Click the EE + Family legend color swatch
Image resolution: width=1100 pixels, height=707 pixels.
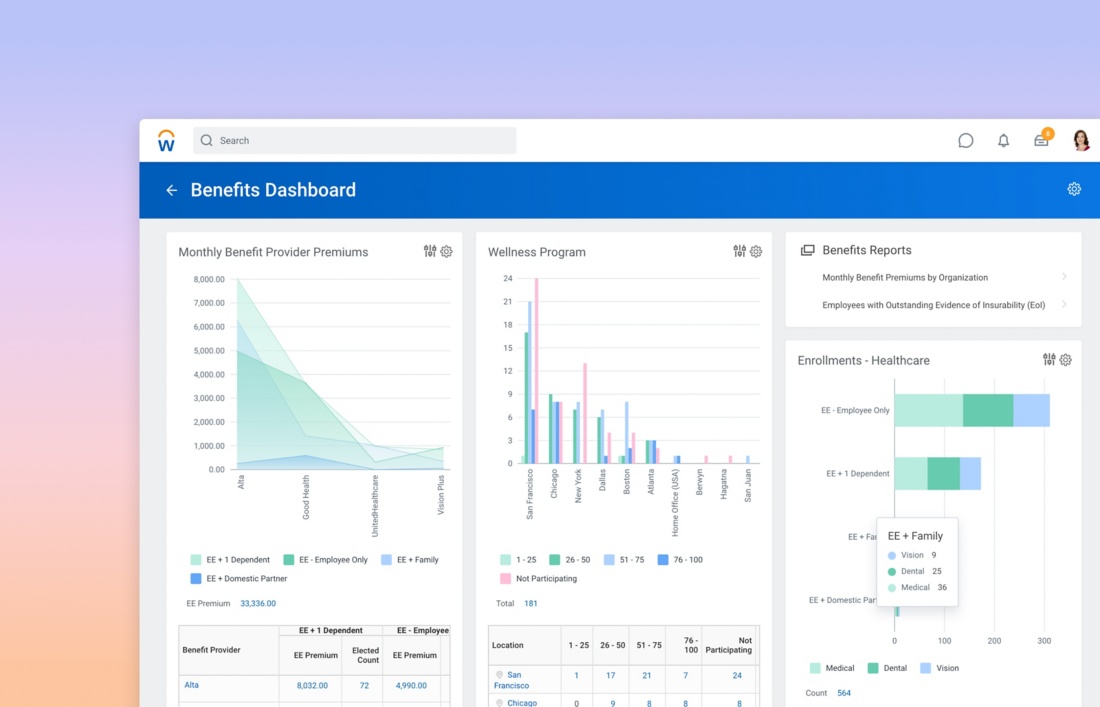(x=387, y=560)
